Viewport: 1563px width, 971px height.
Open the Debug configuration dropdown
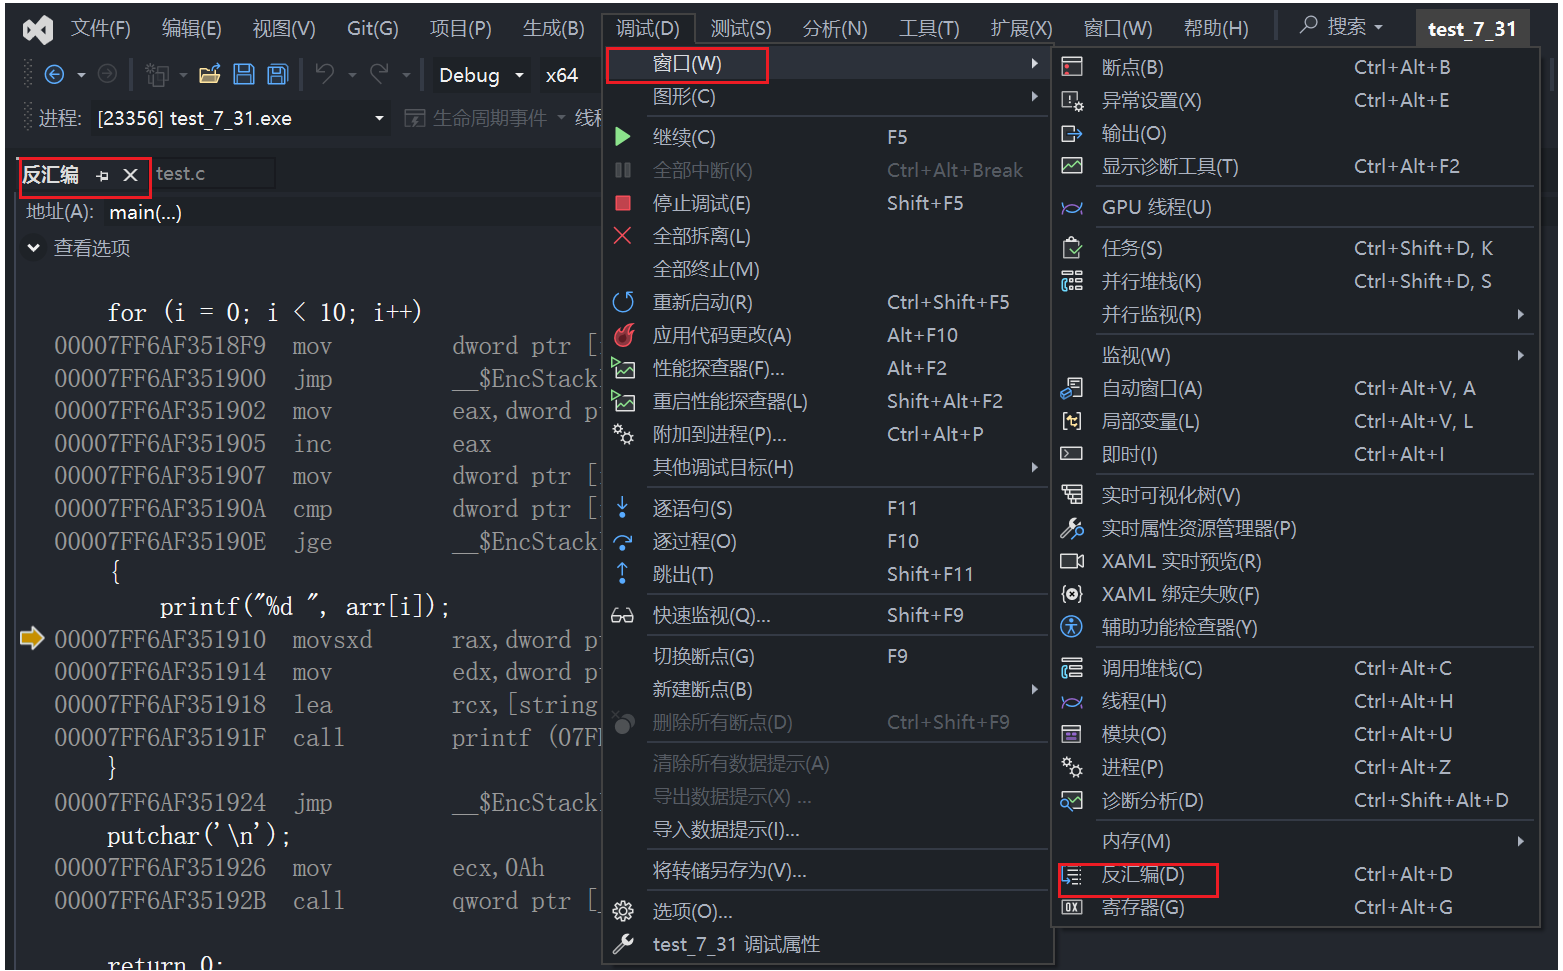pyautogui.click(x=481, y=75)
